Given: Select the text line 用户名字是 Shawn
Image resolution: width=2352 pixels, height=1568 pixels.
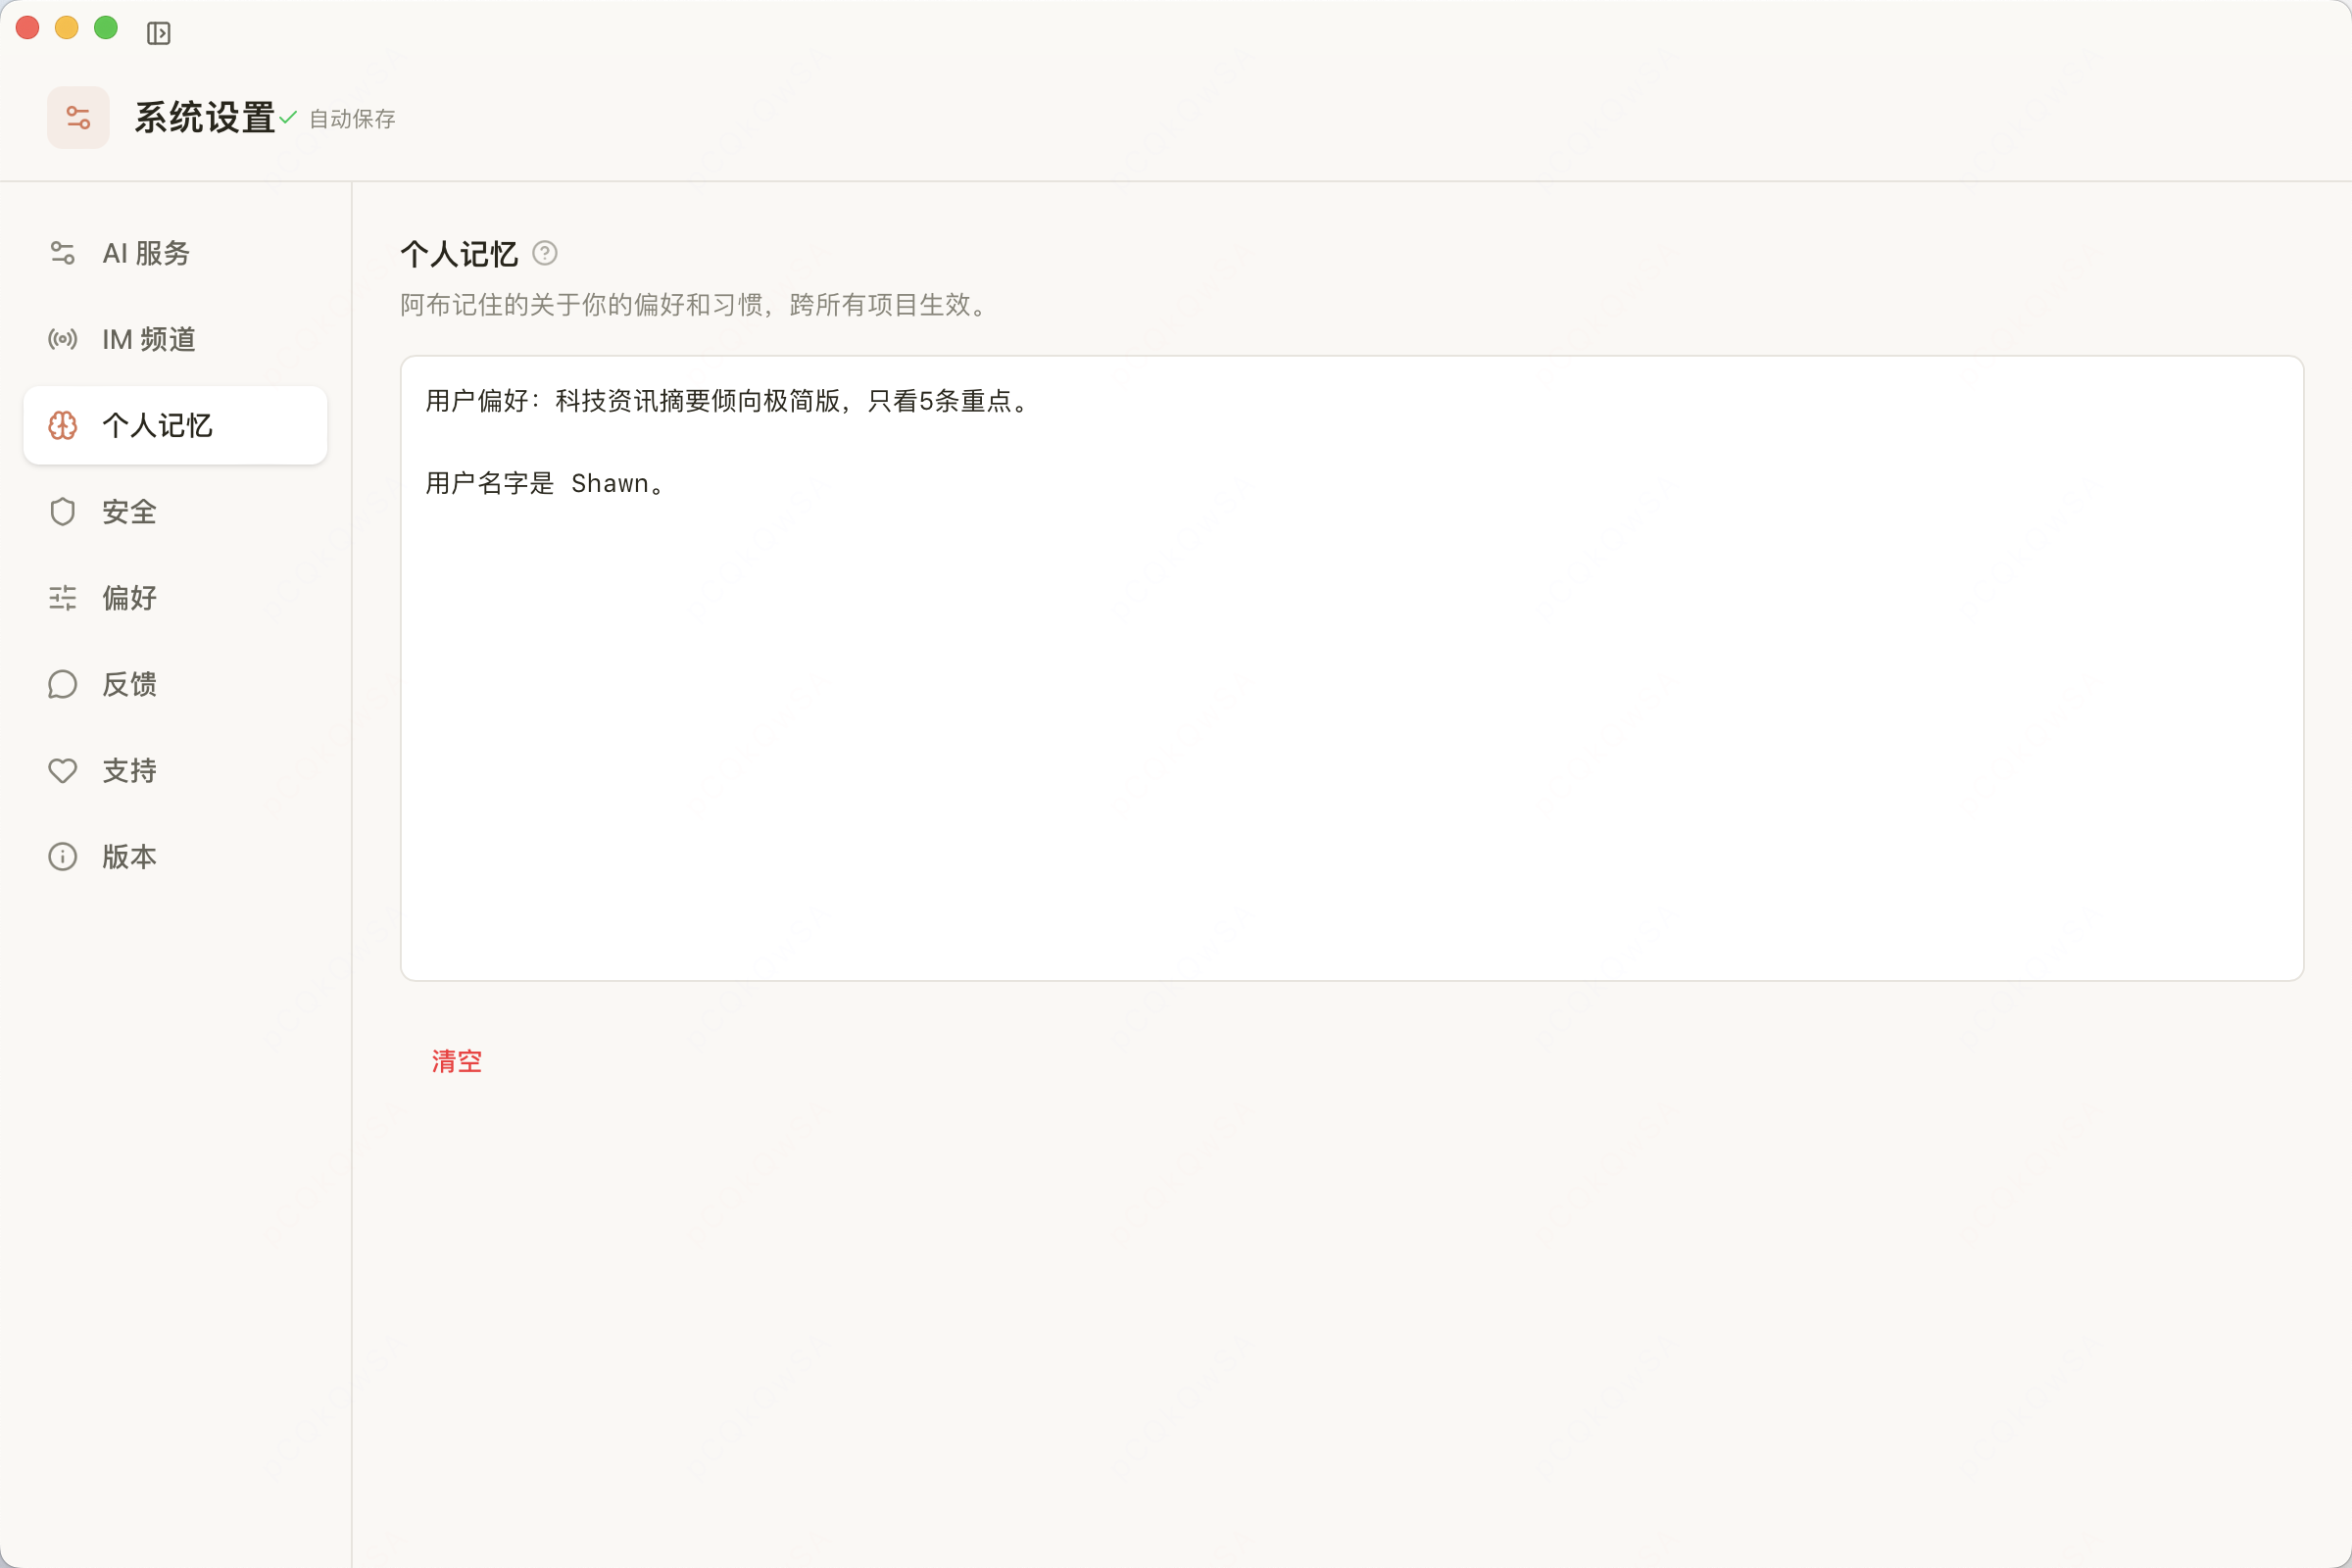Looking at the screenshot, I should [545, 483].
